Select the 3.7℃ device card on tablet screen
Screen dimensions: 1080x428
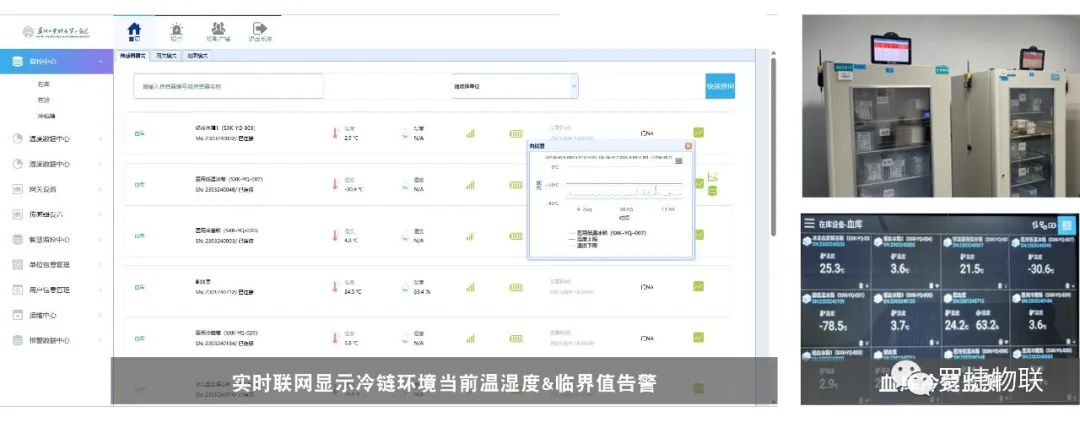point(905,318)
